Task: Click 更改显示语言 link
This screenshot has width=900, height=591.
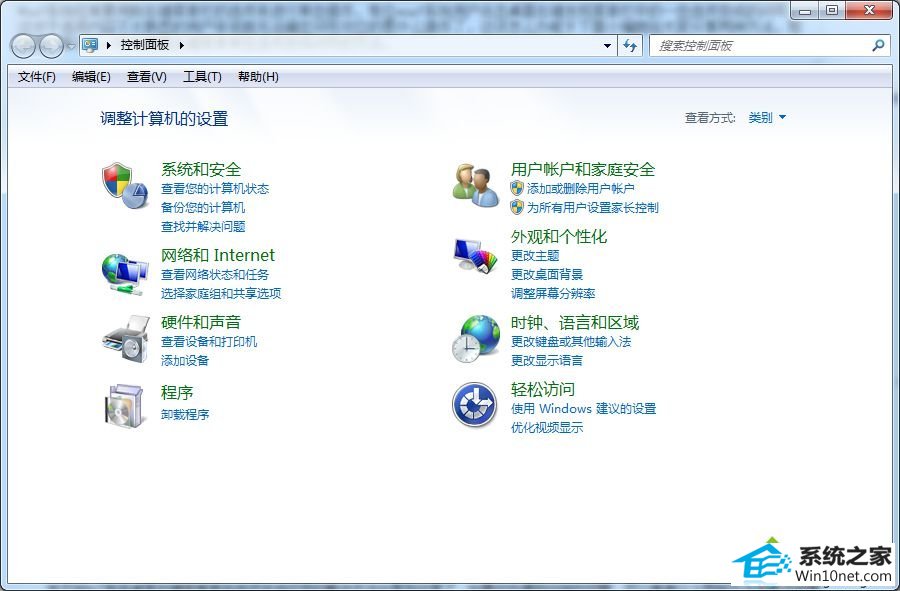Action: (x=547, y=360)
